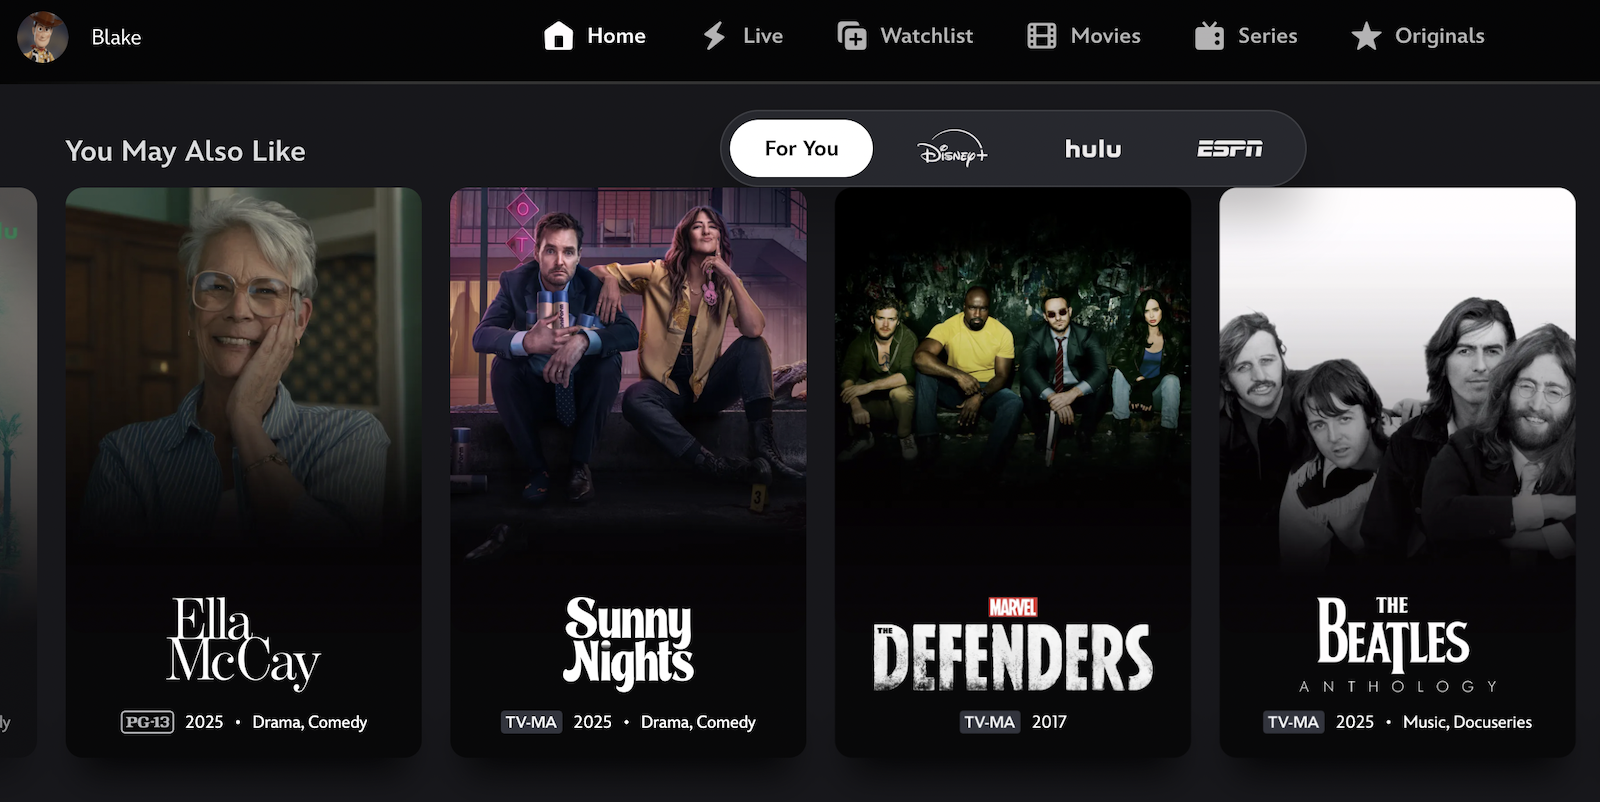Click the Ella McCay title logo
Viewport: 1600px width, 802px height.
point(243,643)
